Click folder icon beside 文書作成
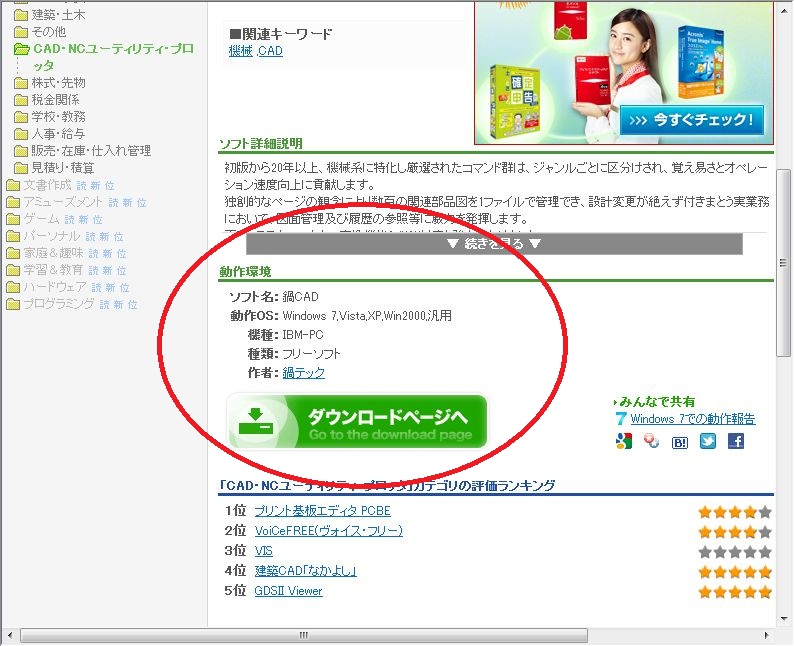 point(13,186)
